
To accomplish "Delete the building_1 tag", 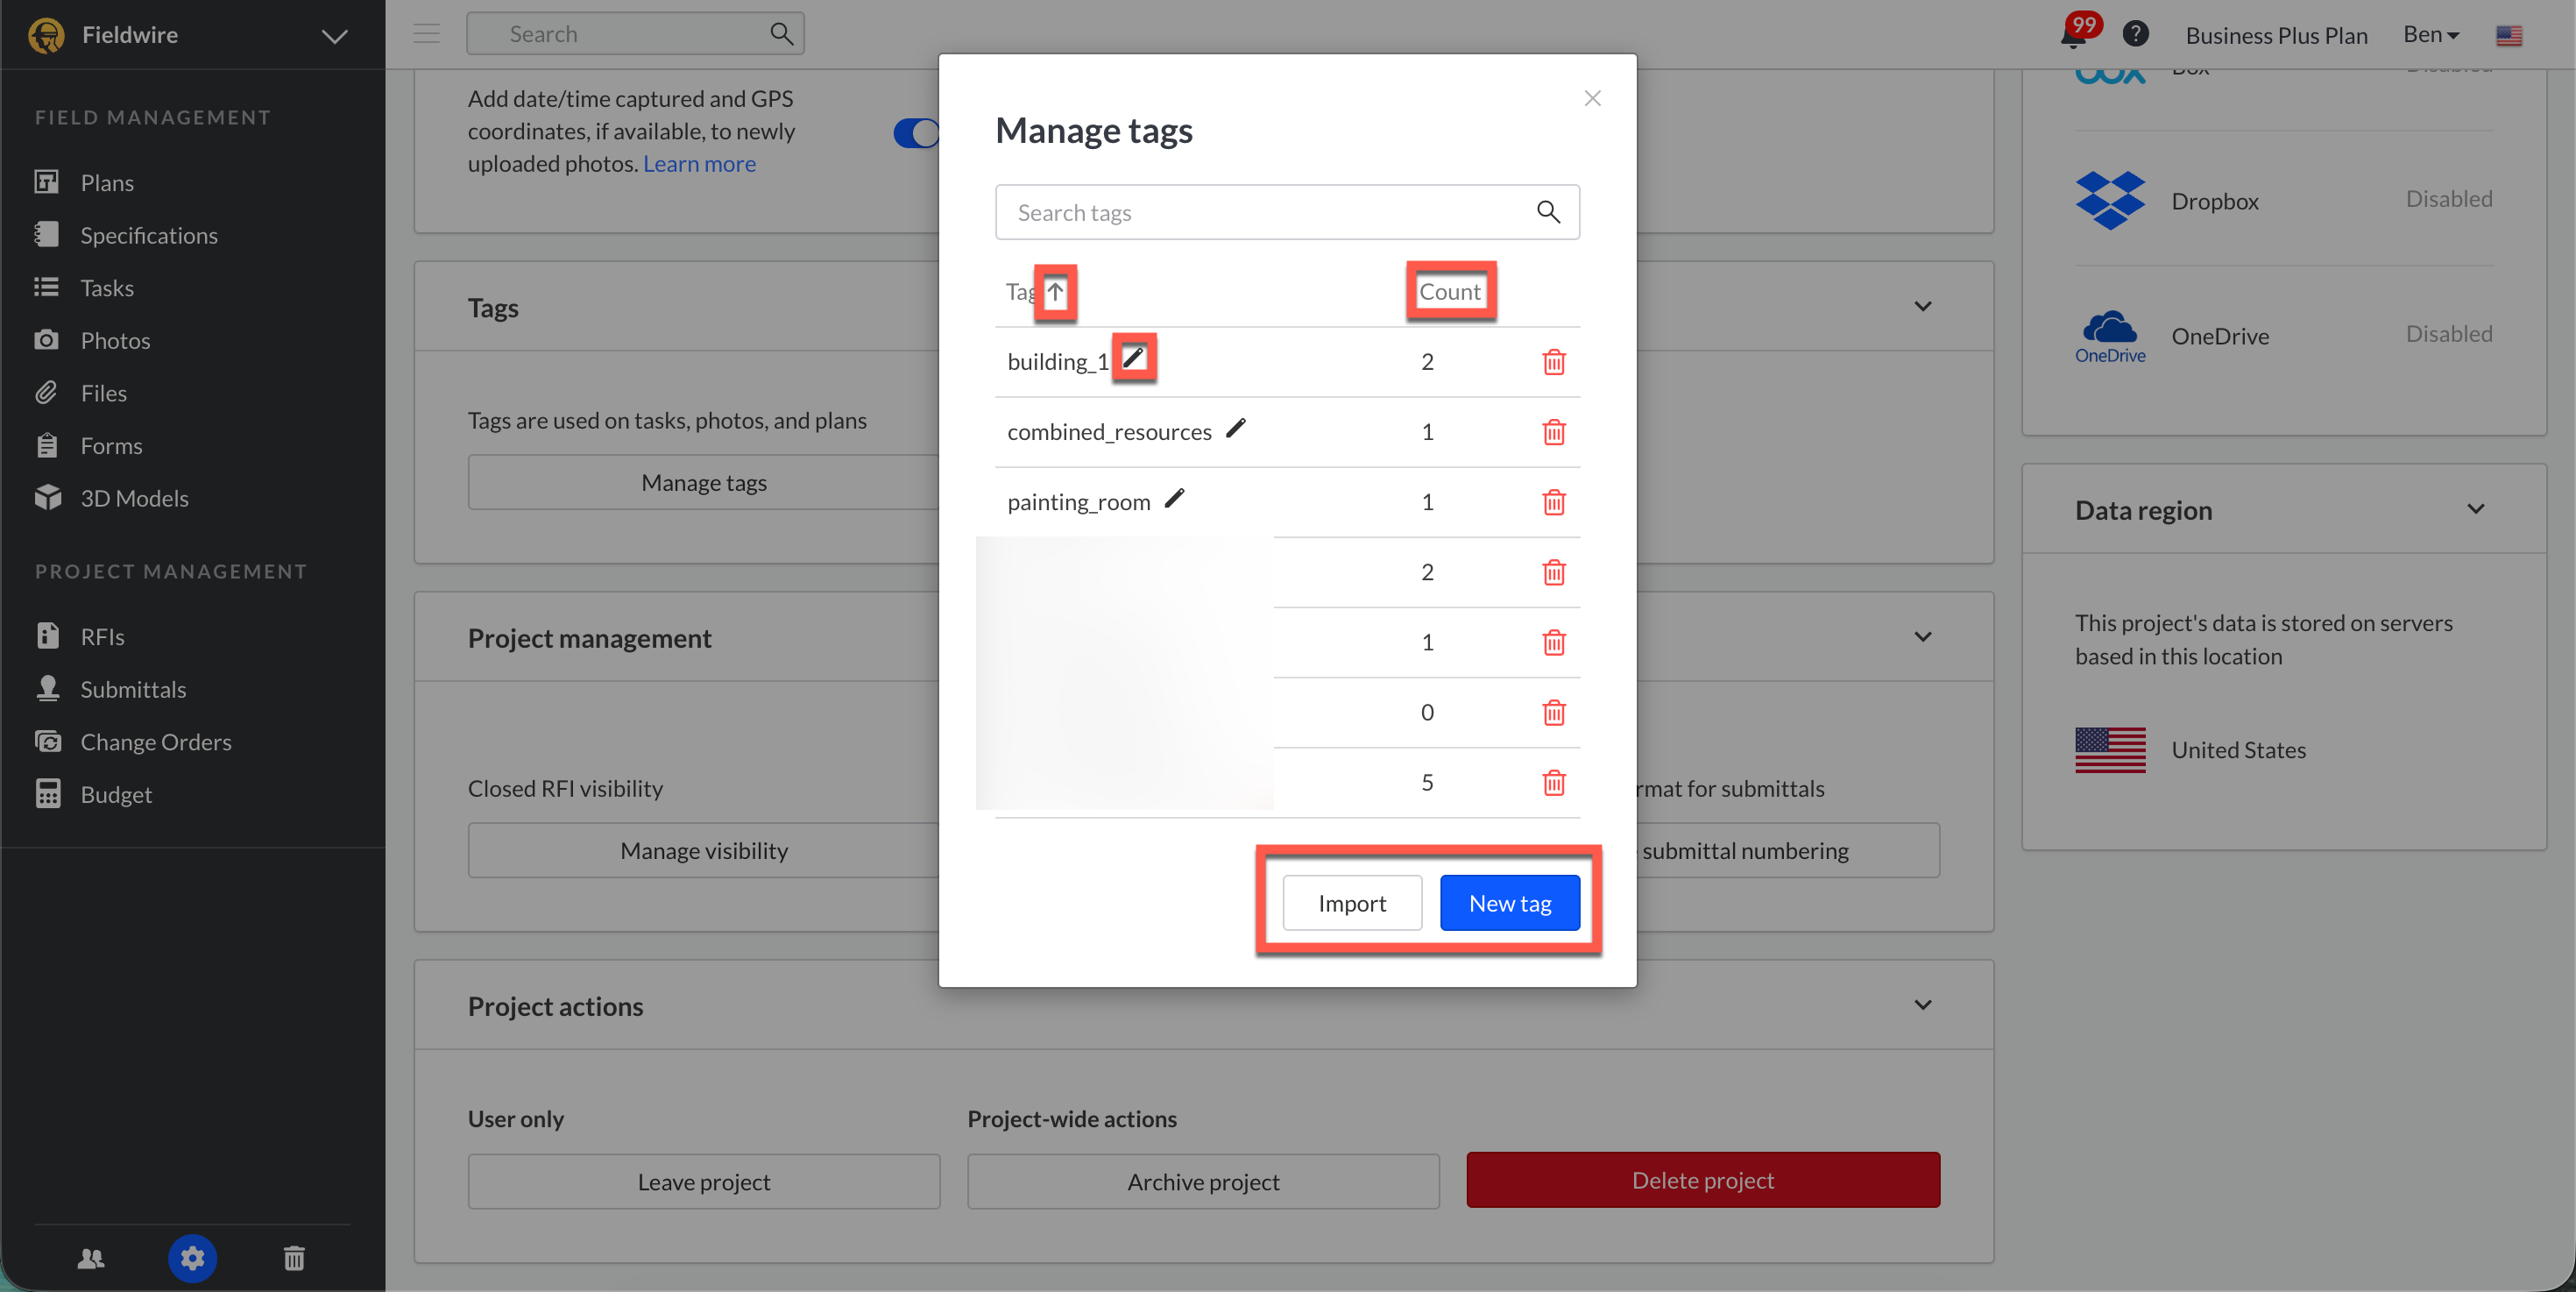I will [1553, 362].
